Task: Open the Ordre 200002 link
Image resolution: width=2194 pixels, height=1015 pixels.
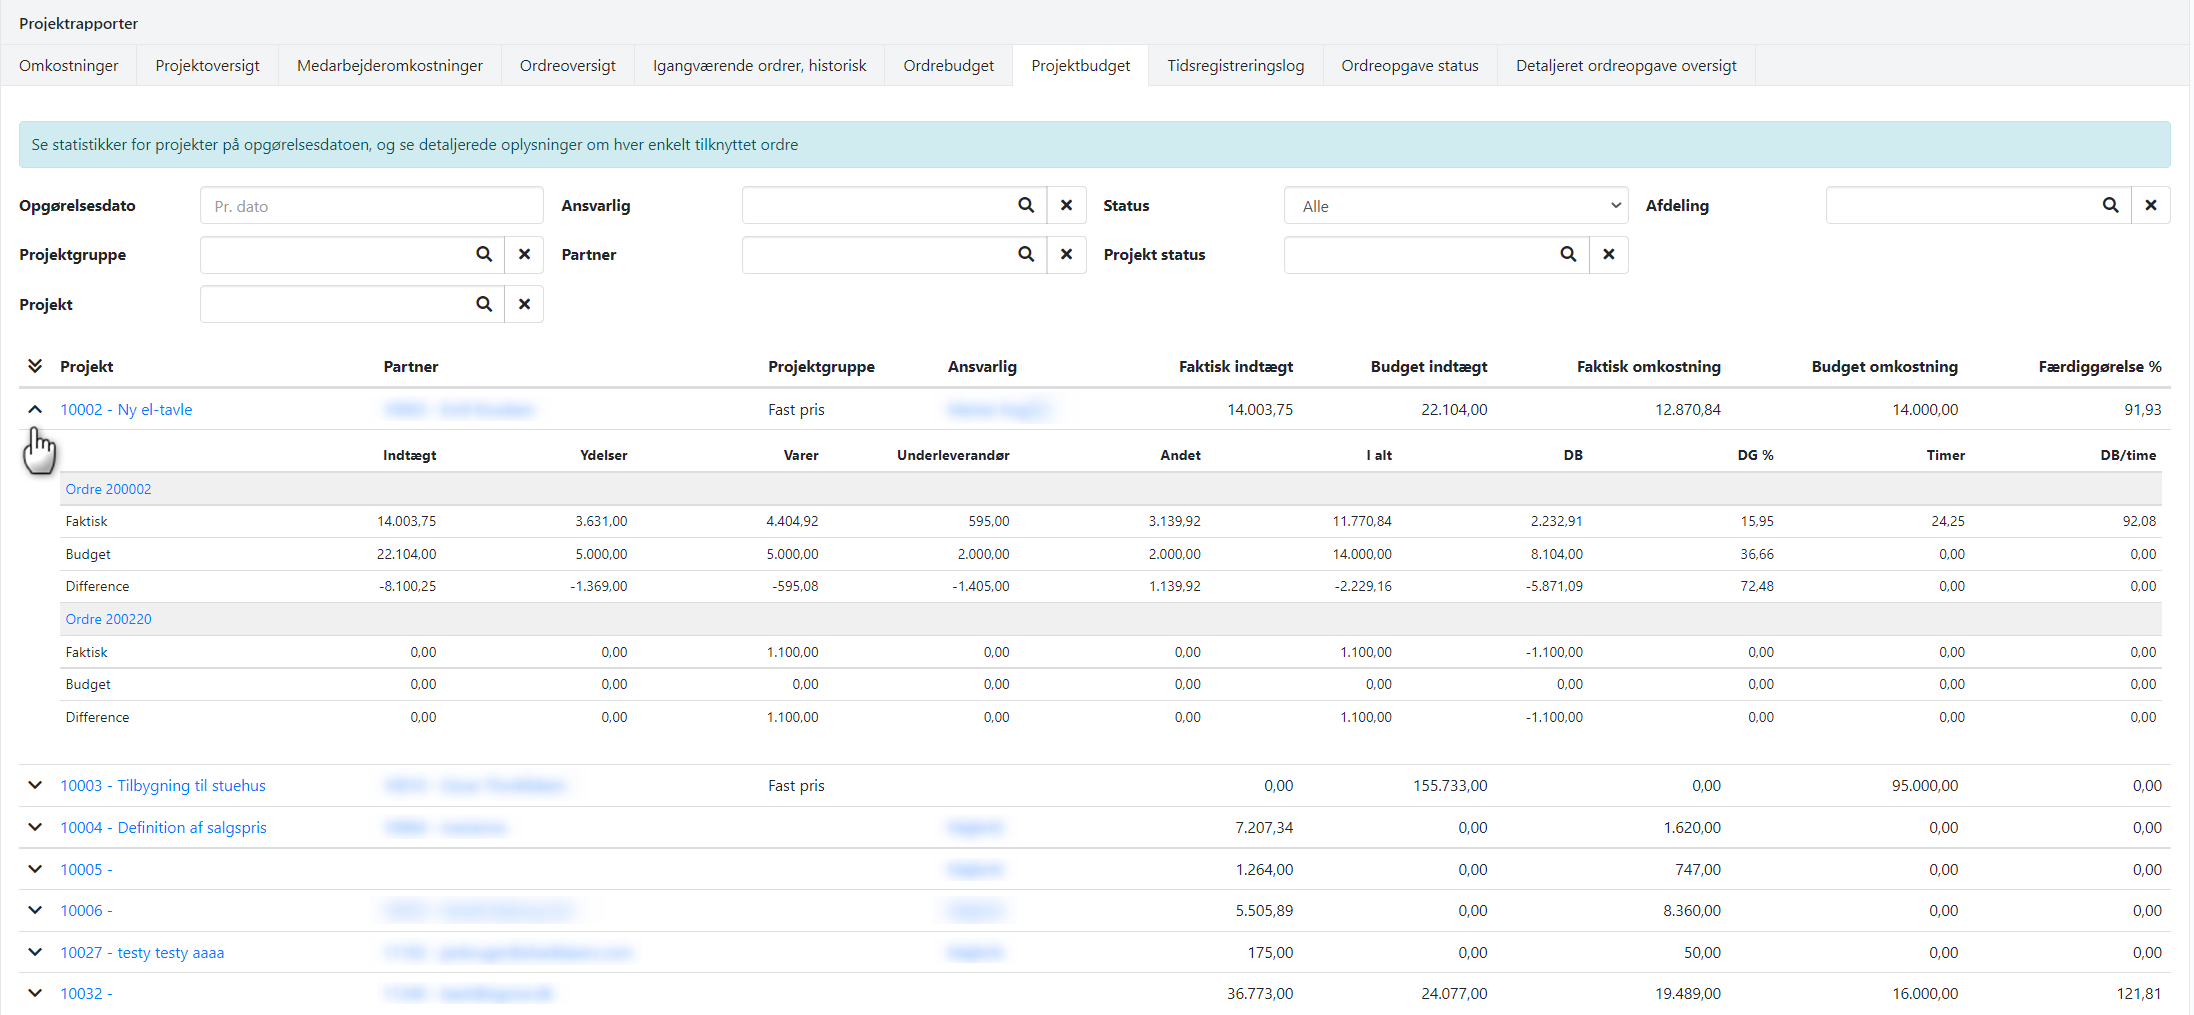Action: pyautogui.click(x=108, y=489)
